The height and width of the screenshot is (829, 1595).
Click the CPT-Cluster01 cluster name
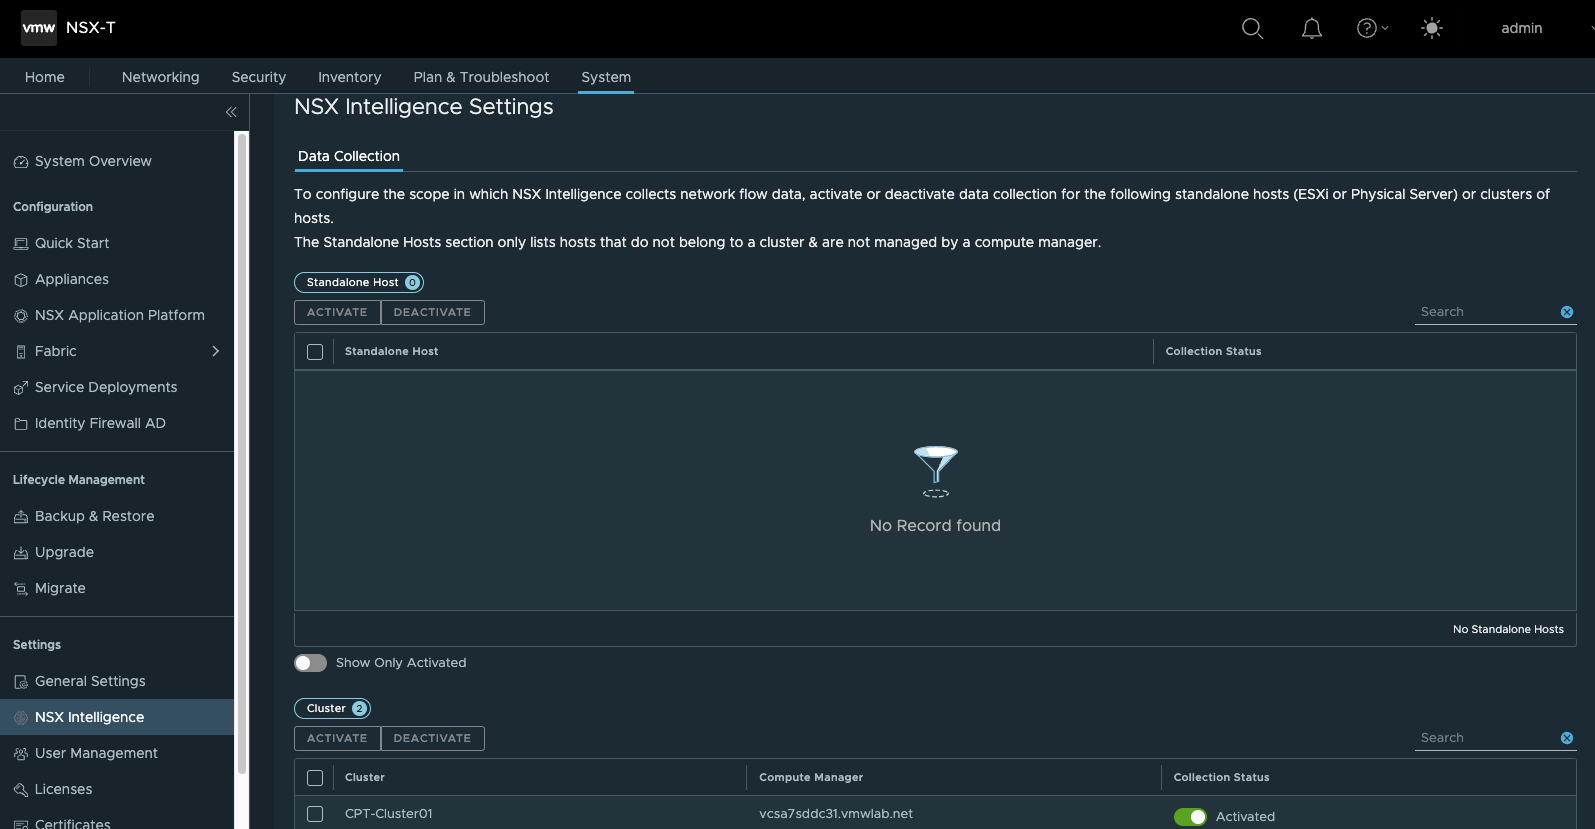tap(389, 814)
